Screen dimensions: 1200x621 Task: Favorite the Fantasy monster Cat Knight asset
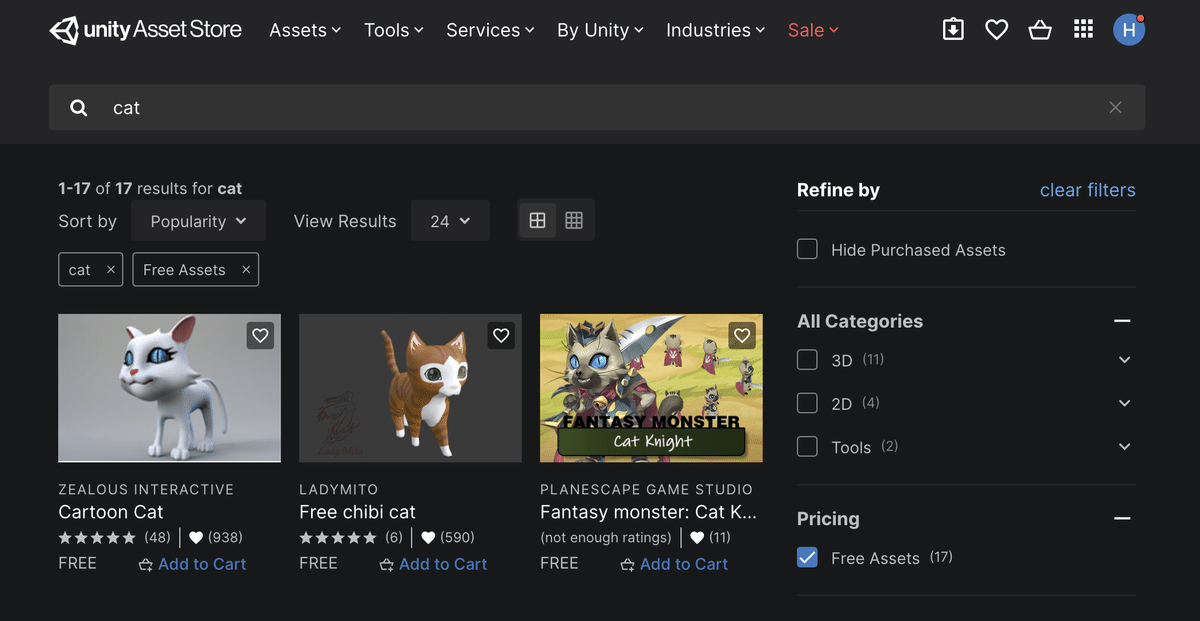(742, 336)
